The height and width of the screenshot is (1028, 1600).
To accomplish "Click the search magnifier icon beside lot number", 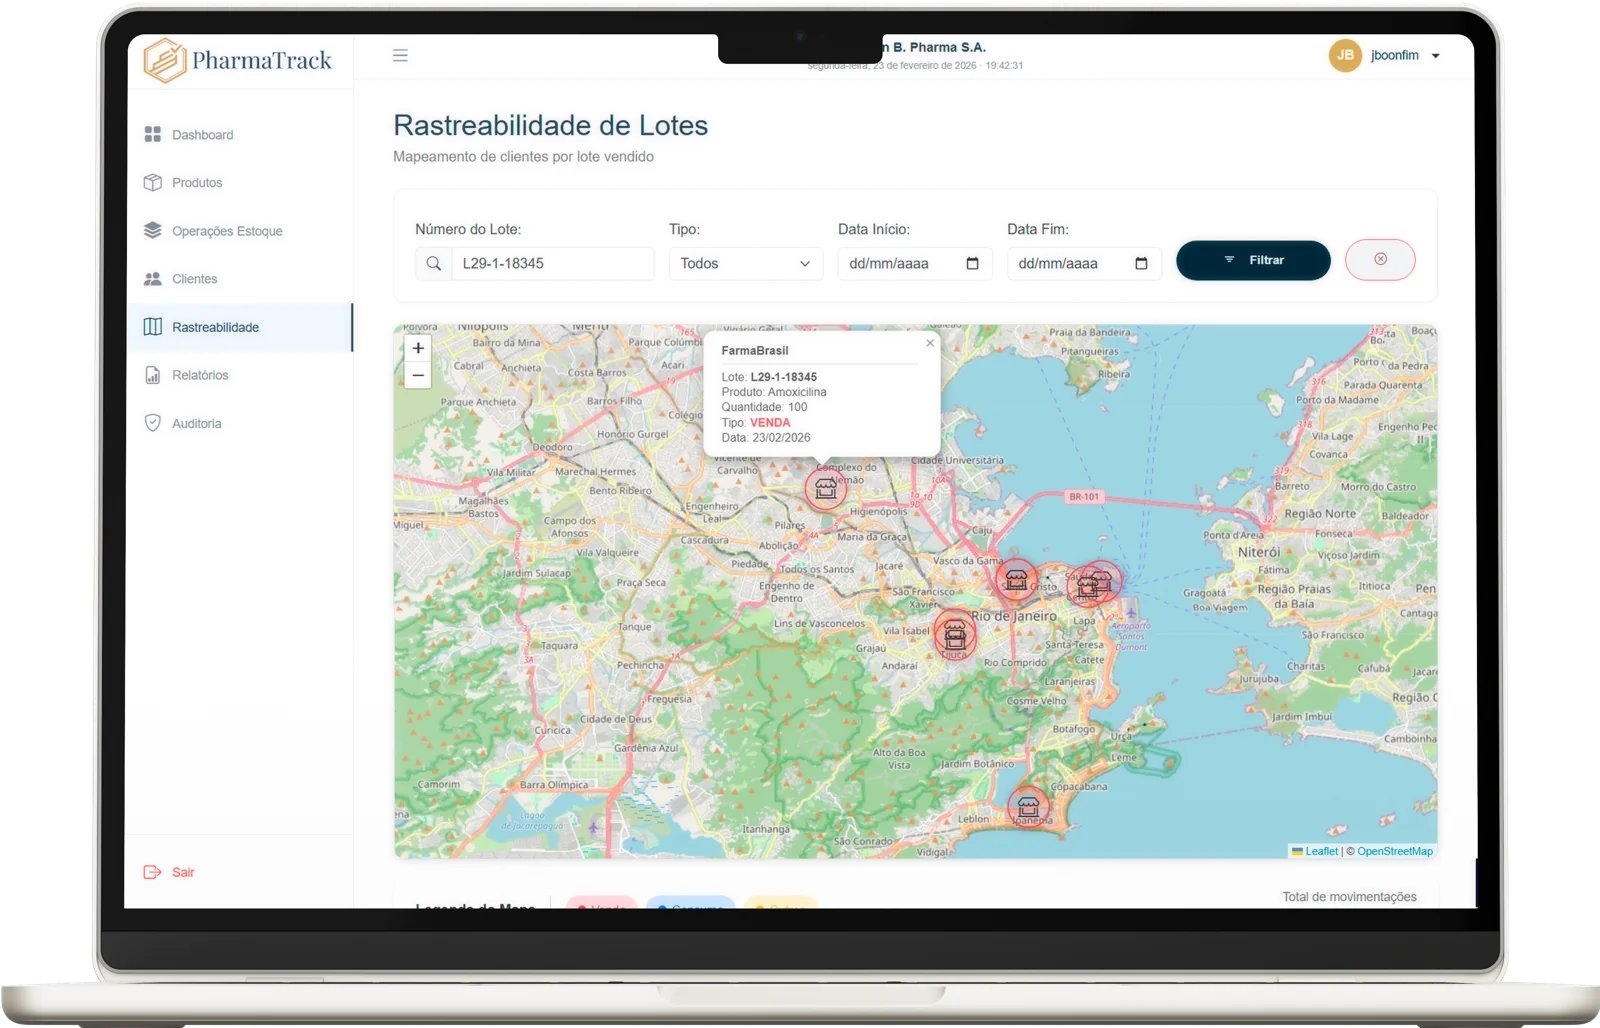I will pos(433,263).
